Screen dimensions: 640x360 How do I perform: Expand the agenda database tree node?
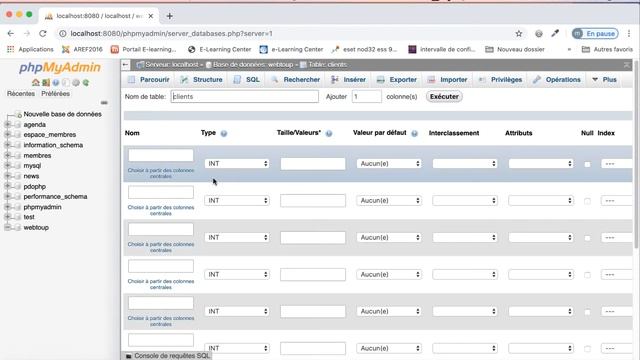pyautogui.click(x=7, y=124)
